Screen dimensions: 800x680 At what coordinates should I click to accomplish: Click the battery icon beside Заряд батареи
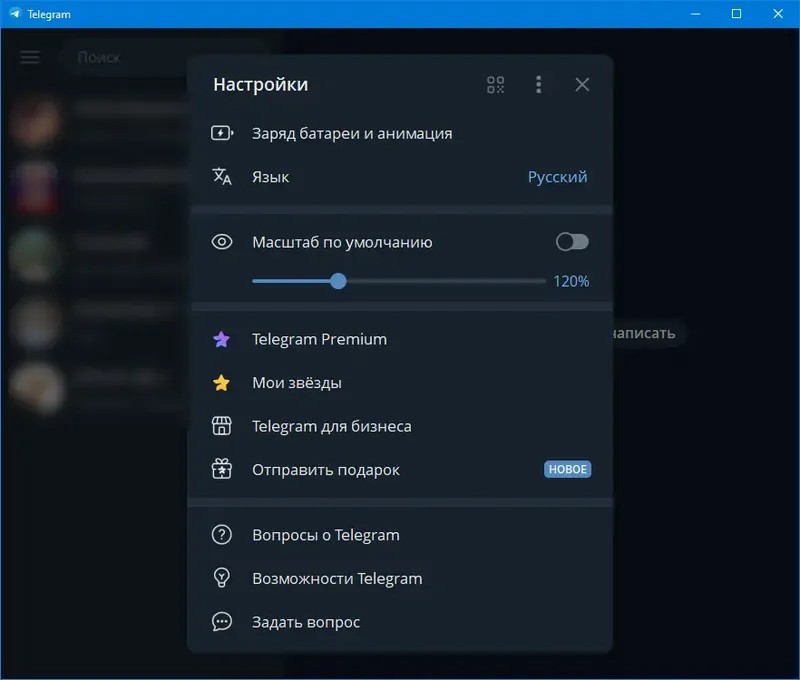(x=222, y=133)
